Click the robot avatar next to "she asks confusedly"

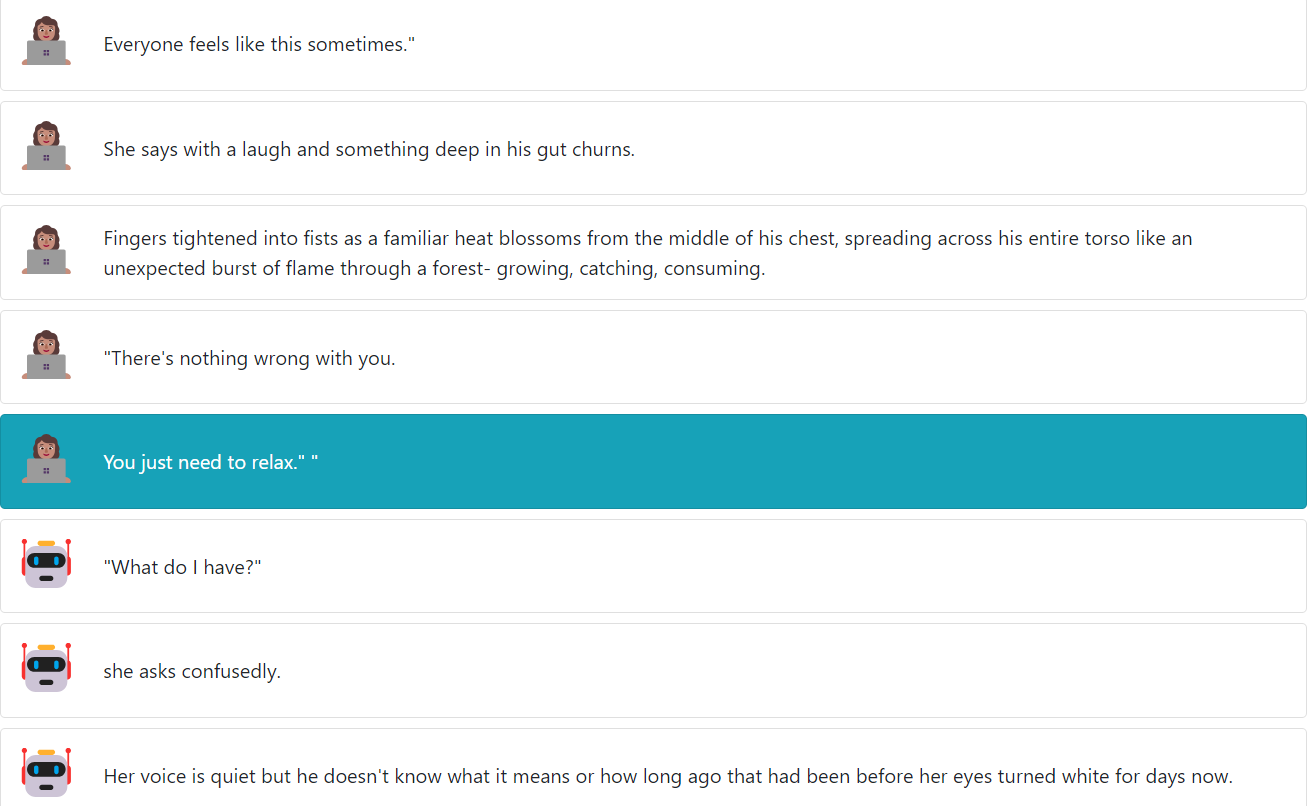tap(46, 668)
